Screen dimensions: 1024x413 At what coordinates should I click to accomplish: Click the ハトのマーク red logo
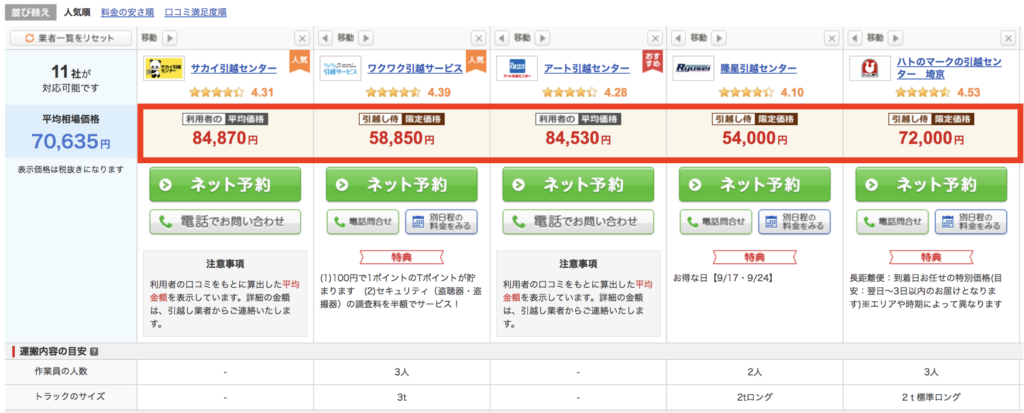870,68
